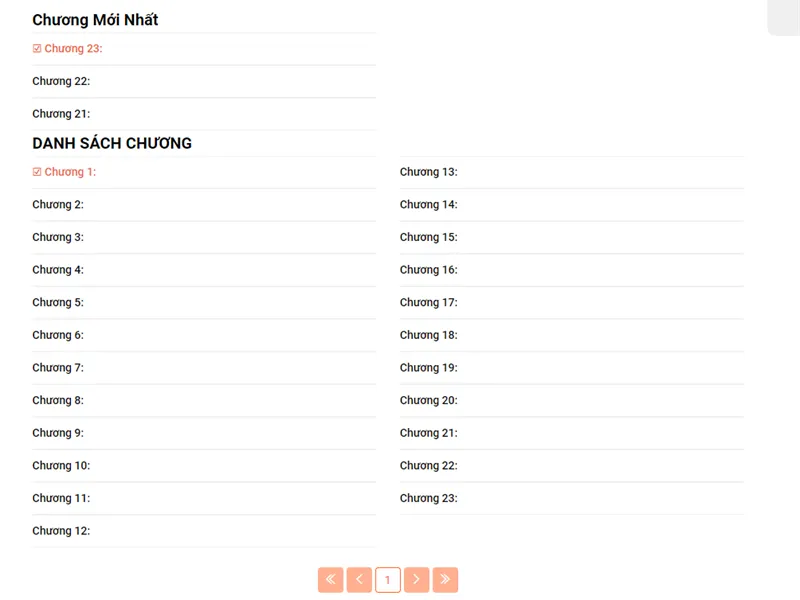Image resolution: width=800 pixels, height=600 pixels.
Task: Select Chương 8 in the chapter list
Action: [58, 401]
